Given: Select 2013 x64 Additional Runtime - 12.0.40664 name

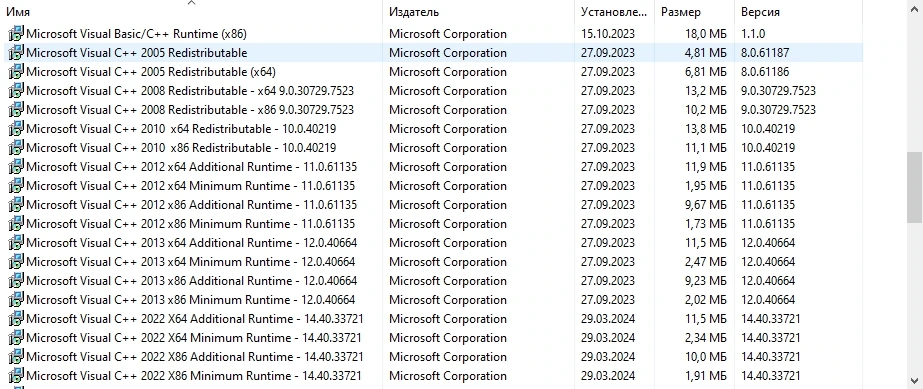Looking at the screenshot, I should coord(192,242).
